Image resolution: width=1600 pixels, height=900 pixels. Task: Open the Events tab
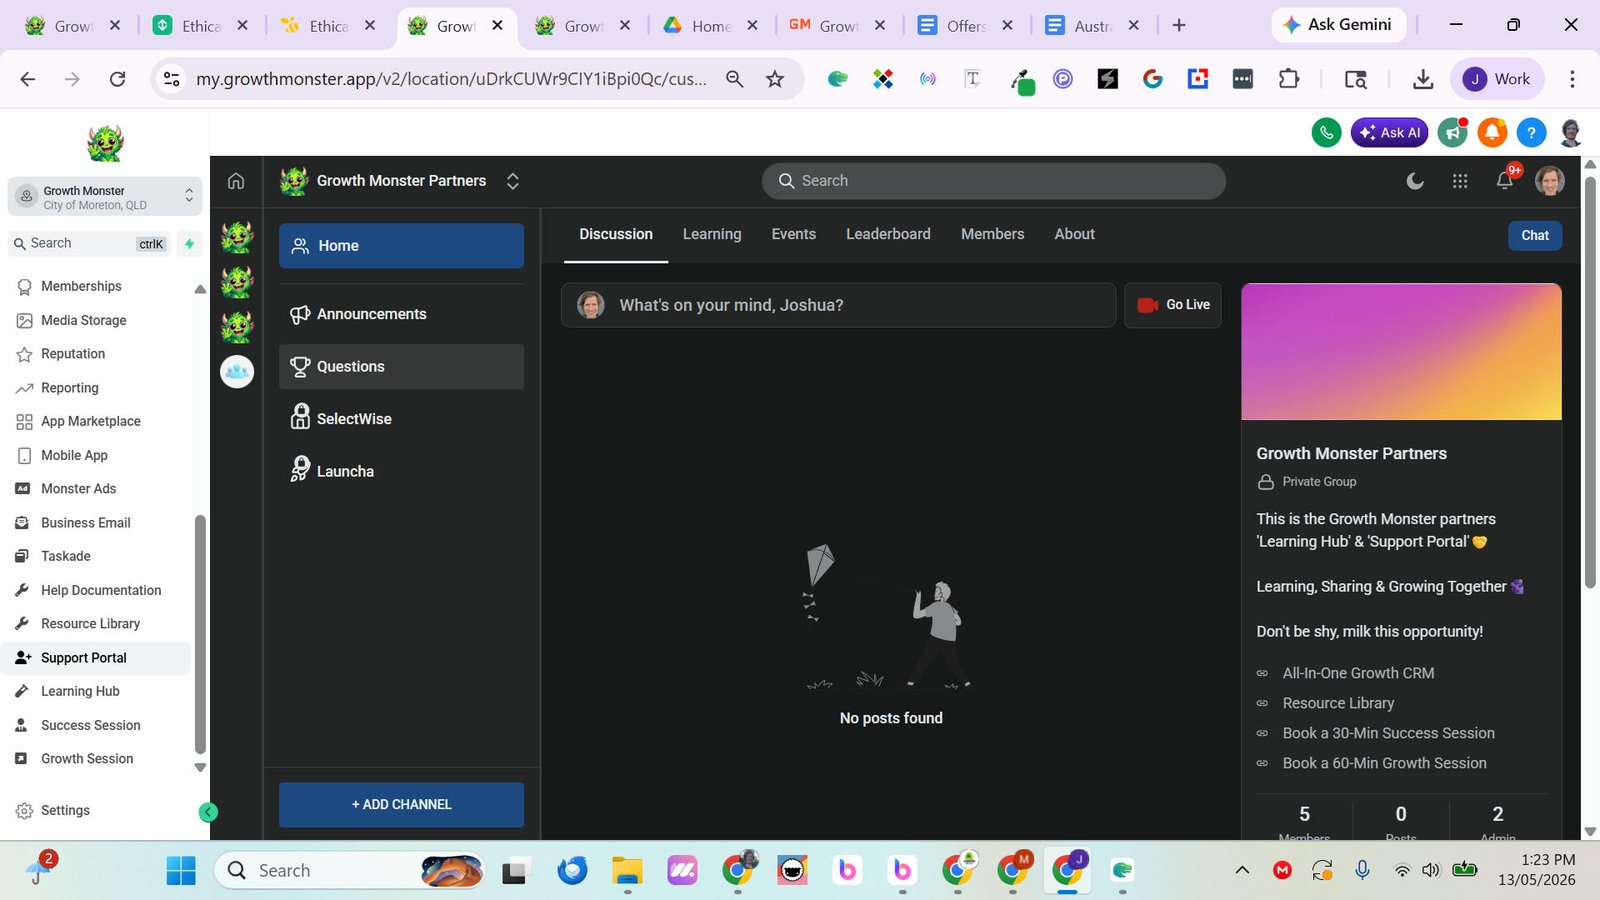pos(794,234)
